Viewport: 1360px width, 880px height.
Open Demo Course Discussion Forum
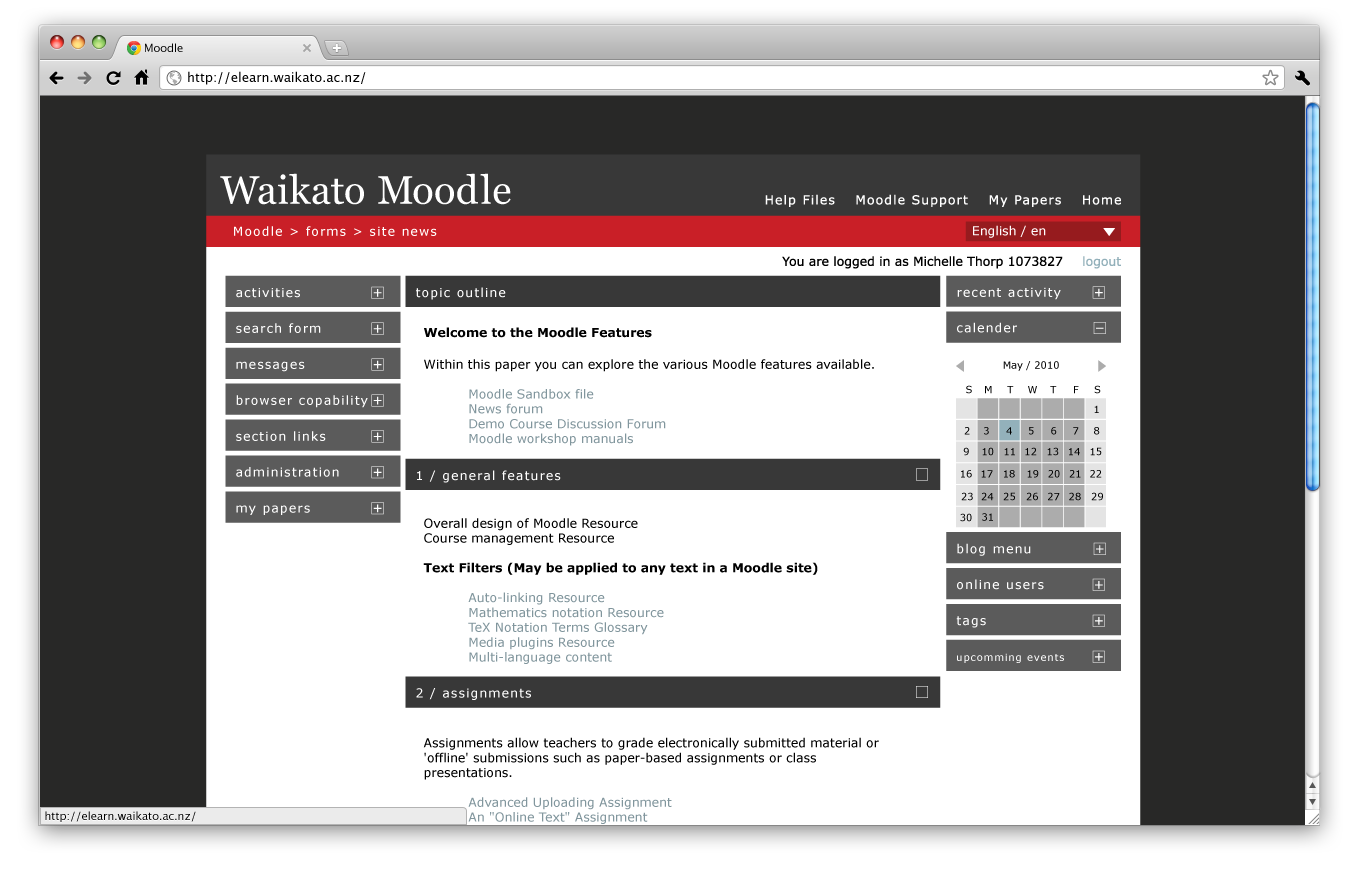[567, 424]
